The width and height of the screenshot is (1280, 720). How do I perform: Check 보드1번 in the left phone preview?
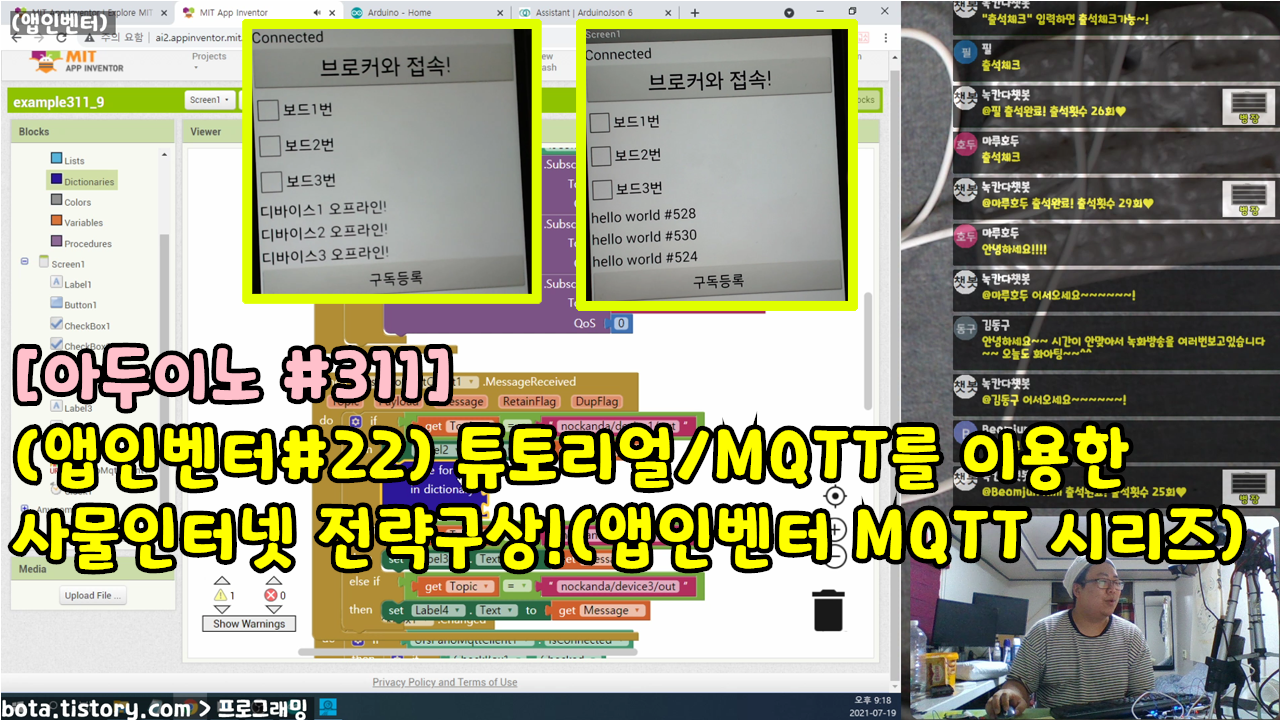point(267,109)
